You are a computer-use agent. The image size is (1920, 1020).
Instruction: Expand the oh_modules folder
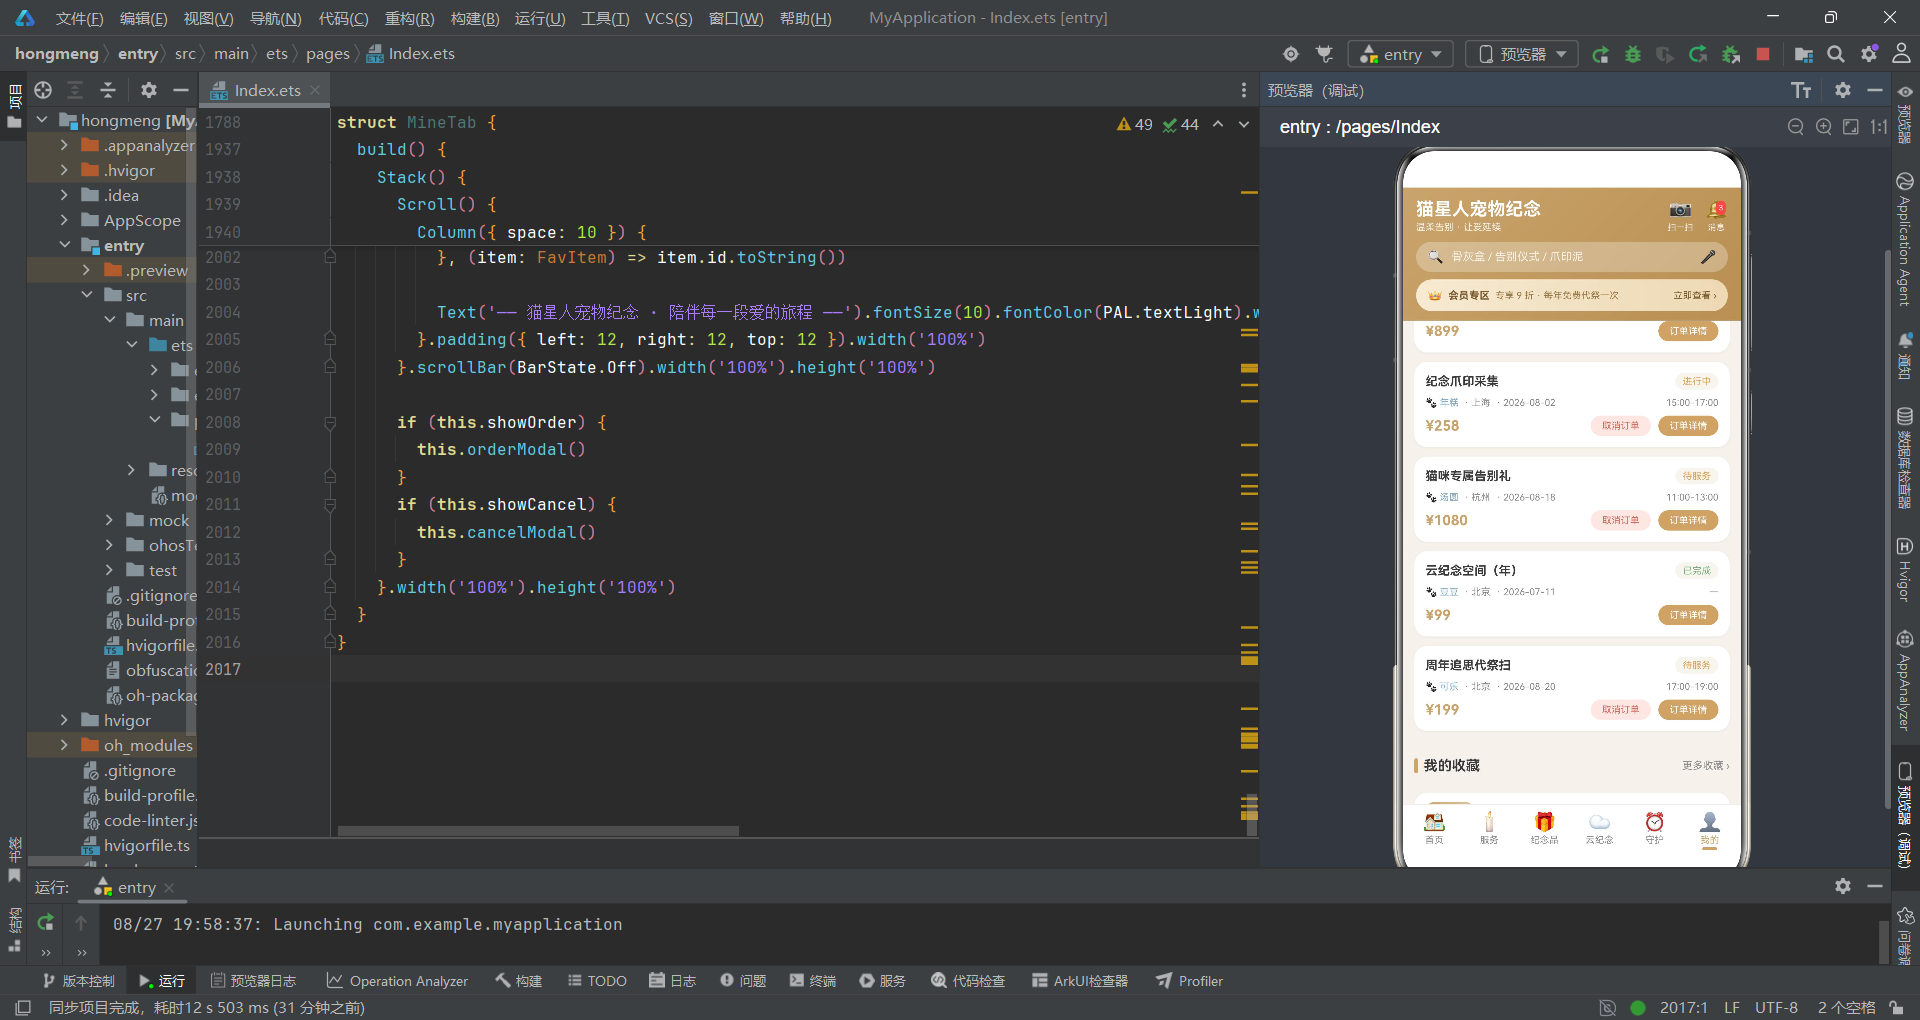click(64, 745)
